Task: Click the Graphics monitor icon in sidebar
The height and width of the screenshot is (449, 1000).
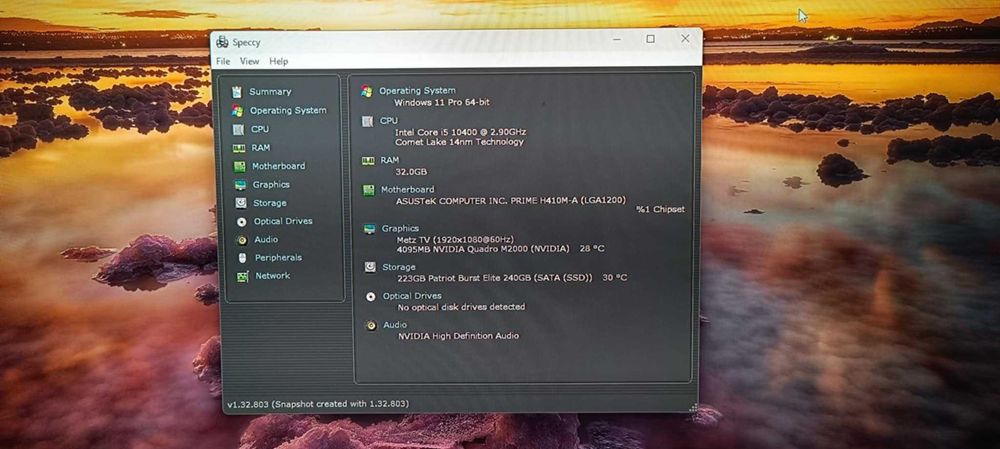Action: (240, 185)
